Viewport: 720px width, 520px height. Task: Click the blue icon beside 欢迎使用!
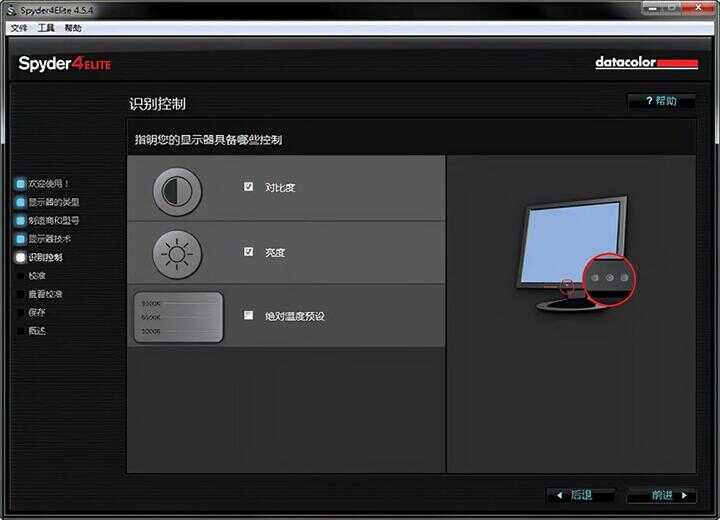coord(20,184)
